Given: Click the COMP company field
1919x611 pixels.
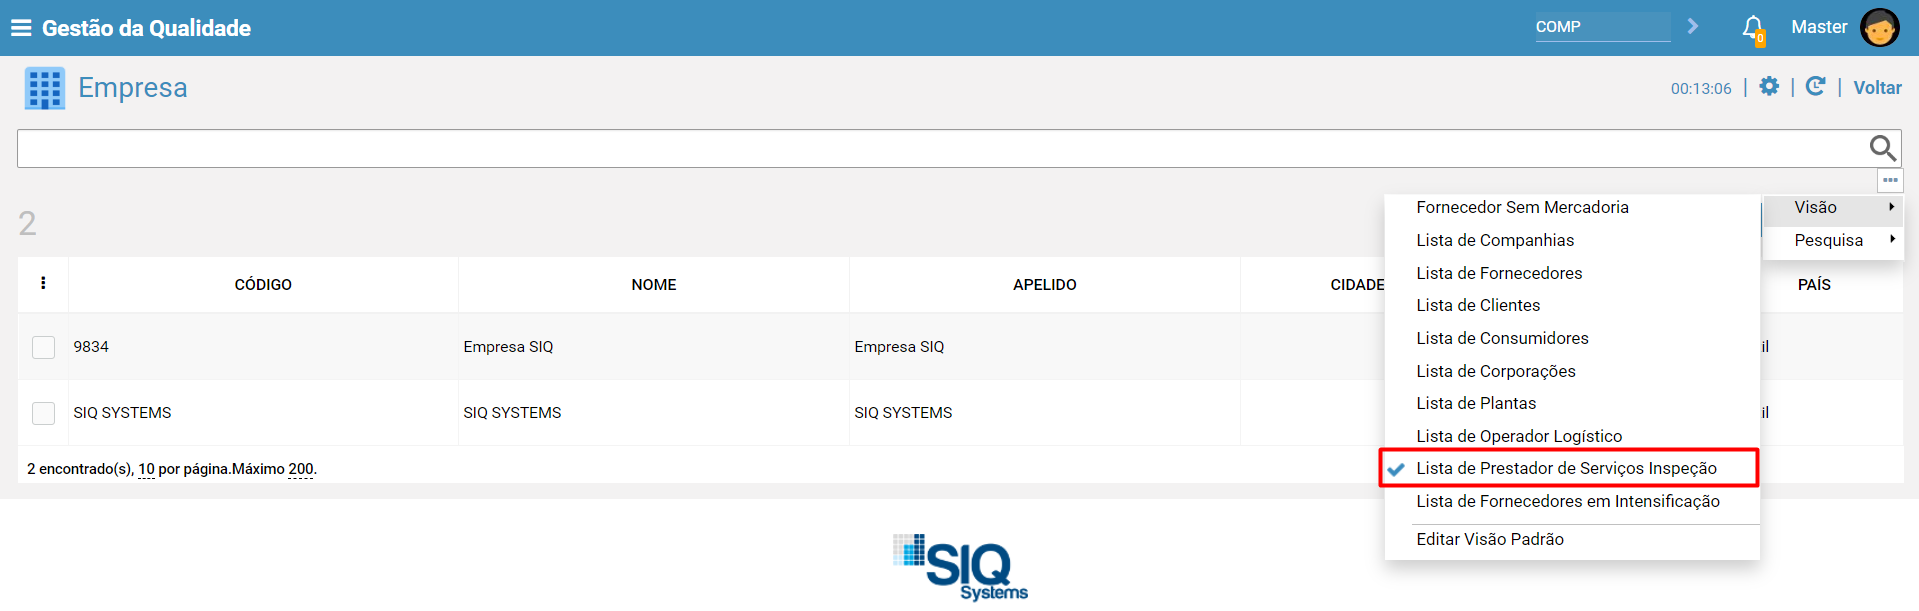Looking at the screenshot, I should (1602, 27).
